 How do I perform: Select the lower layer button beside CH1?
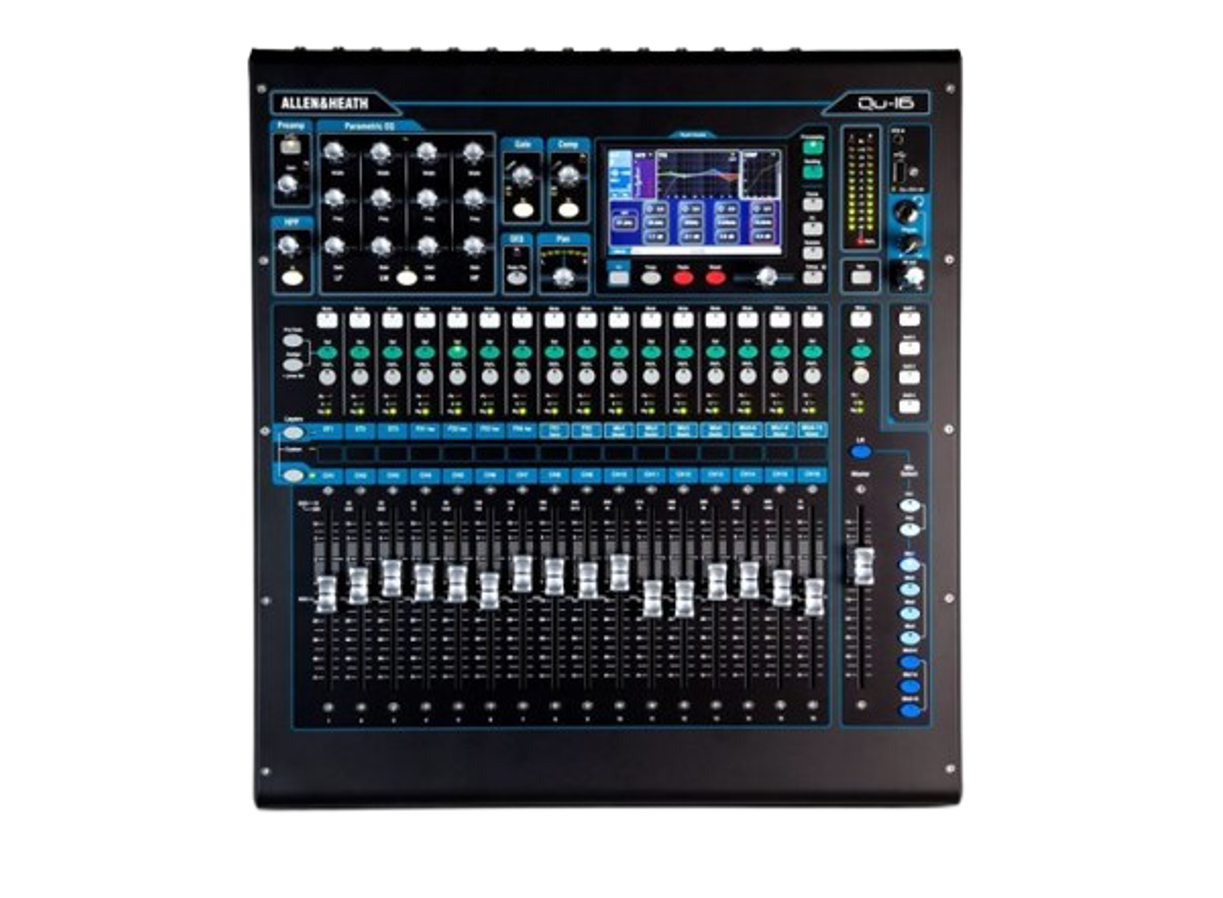pyautogui.click(x=293, y=475)
